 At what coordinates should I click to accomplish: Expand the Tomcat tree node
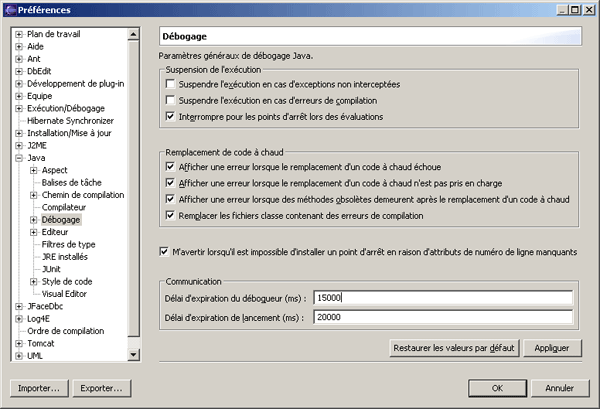coord(19,343)
